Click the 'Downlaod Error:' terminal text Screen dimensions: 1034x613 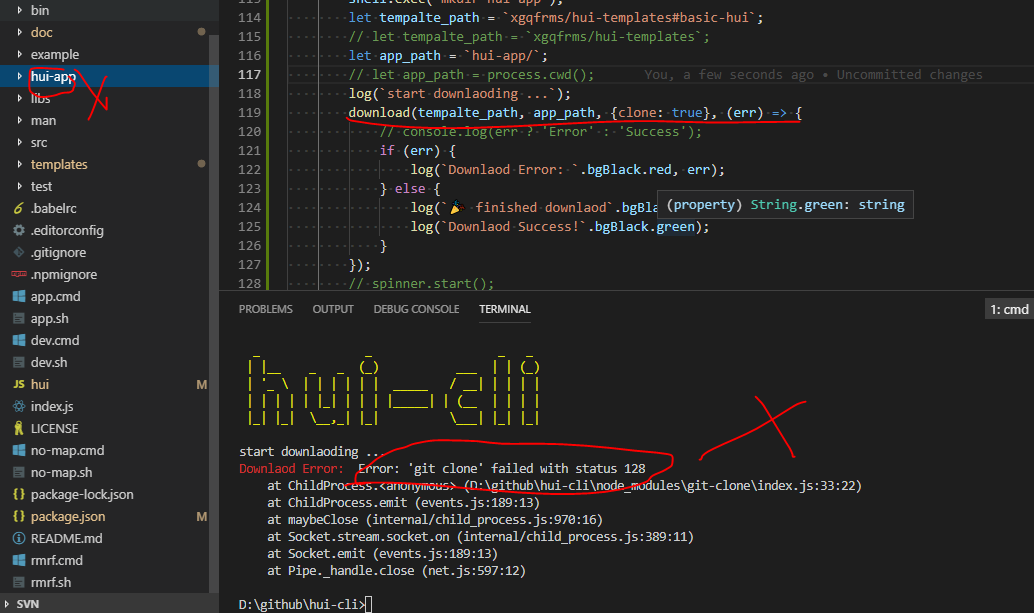(x=291, y=469)
